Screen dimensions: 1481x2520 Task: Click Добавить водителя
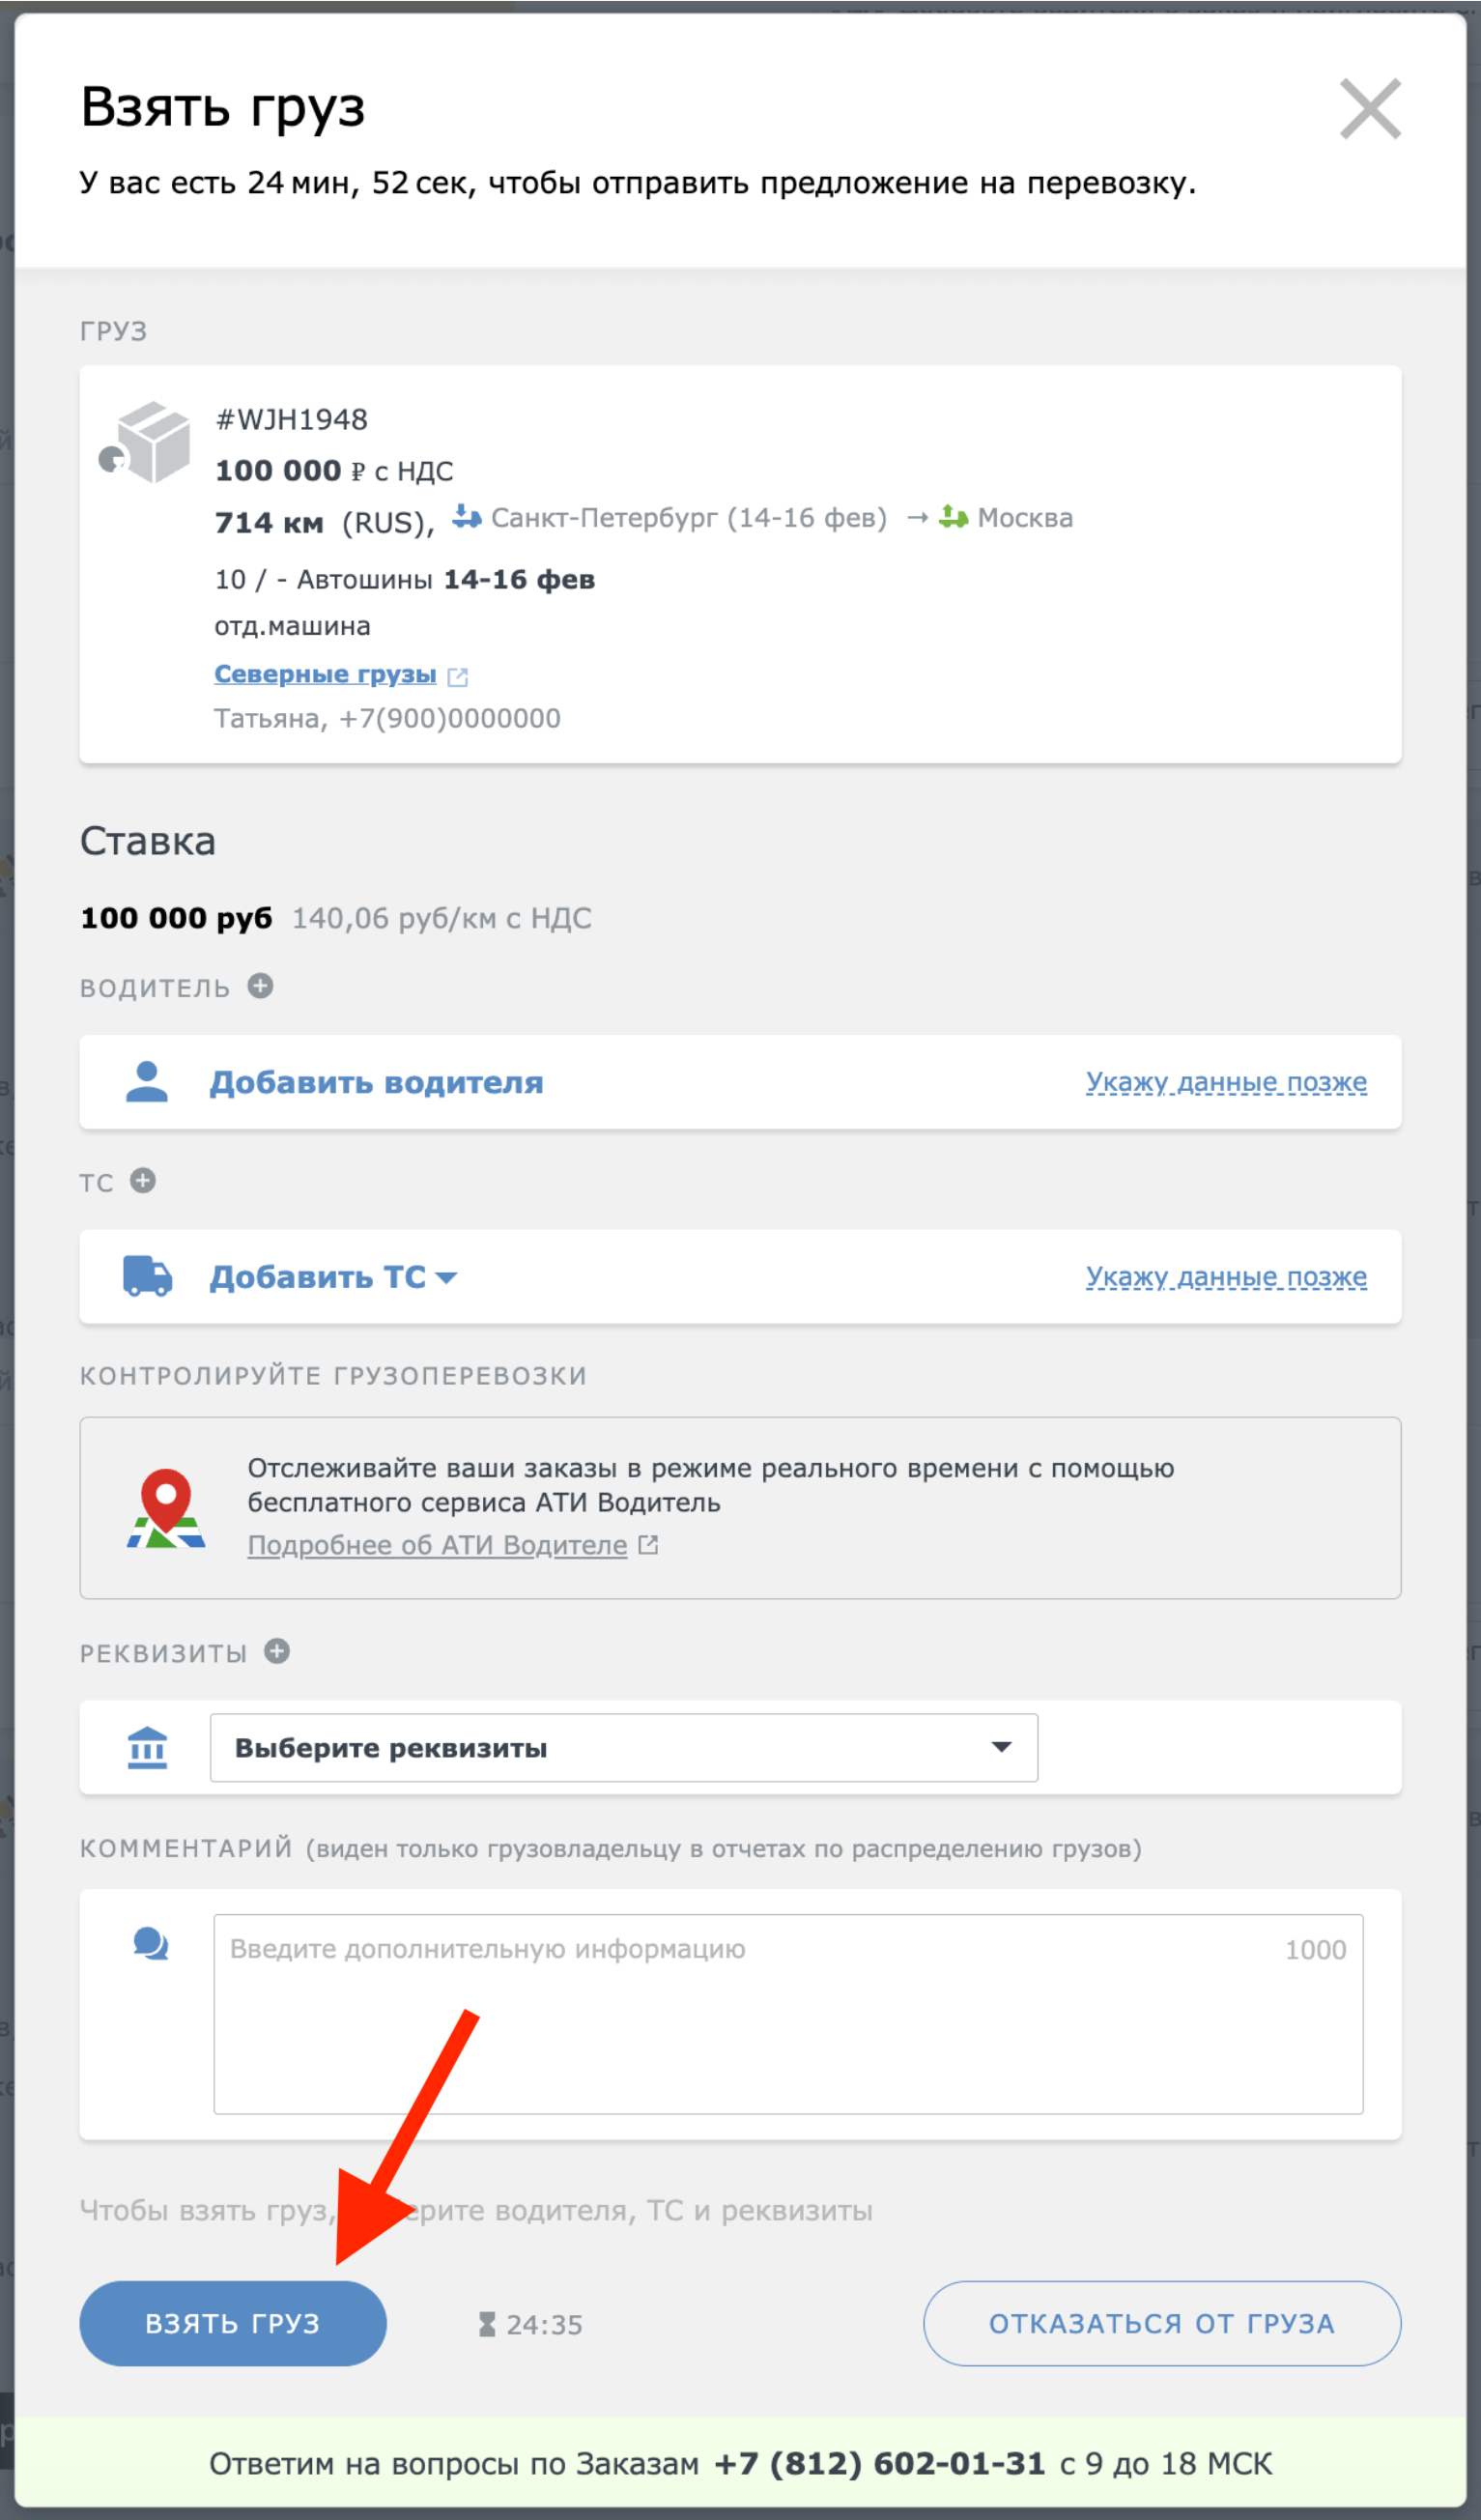(x=376, y=1082)
